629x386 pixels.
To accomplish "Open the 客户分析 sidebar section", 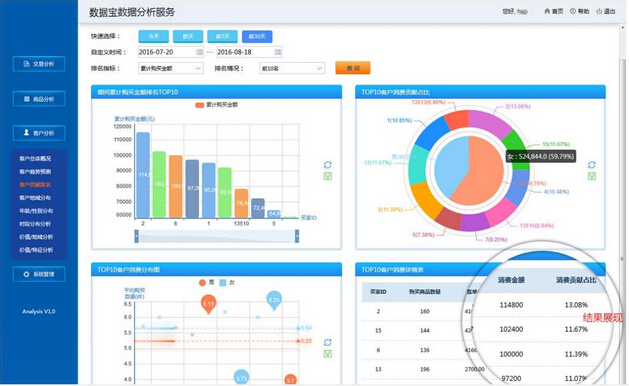I will click(39, 133).
